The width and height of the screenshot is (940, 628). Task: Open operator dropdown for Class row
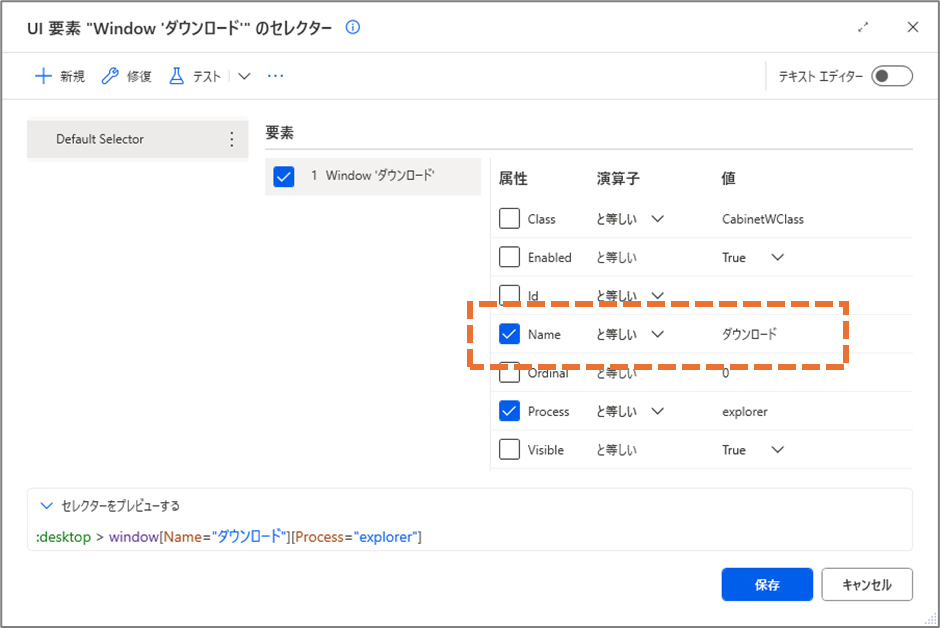[658, 219]
